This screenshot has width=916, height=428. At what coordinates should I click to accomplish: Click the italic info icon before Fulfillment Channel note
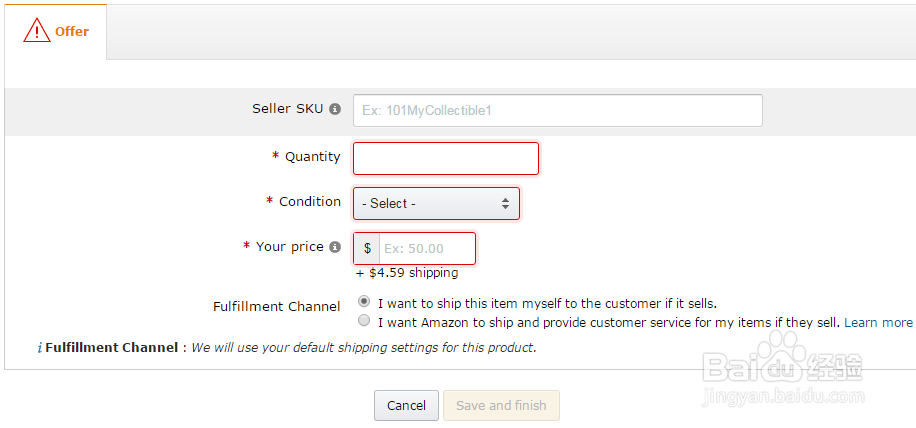click(x=39, y=348)
